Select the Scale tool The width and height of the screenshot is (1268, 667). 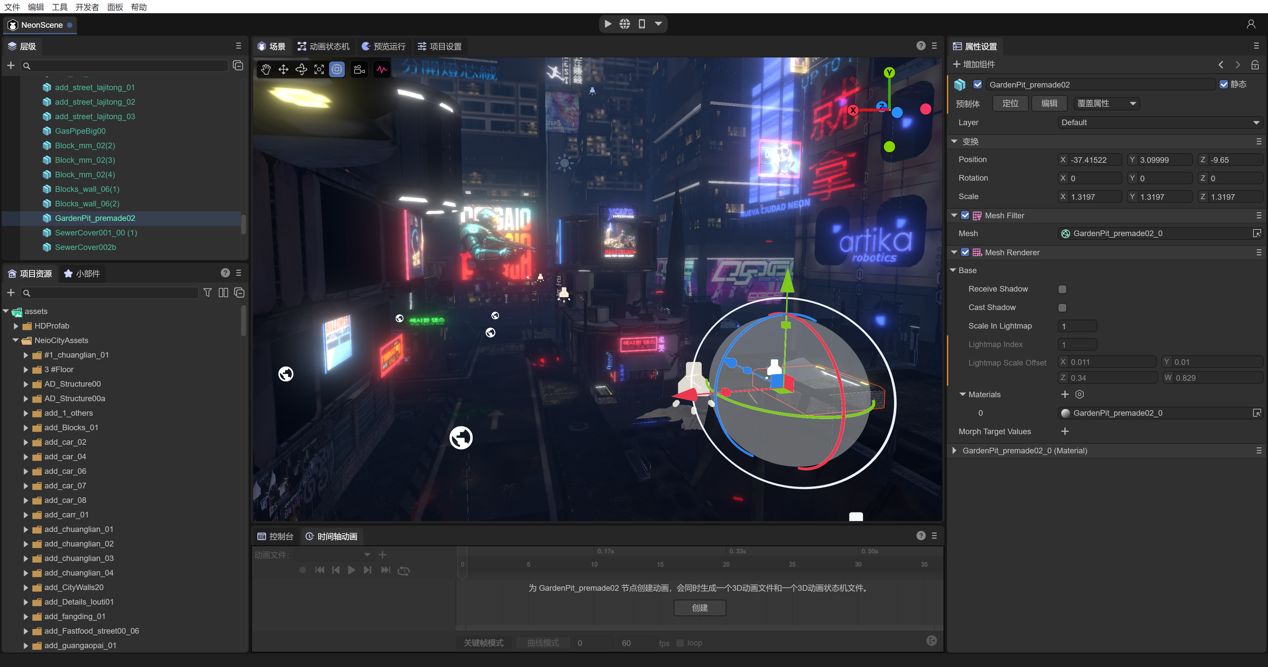319,69
